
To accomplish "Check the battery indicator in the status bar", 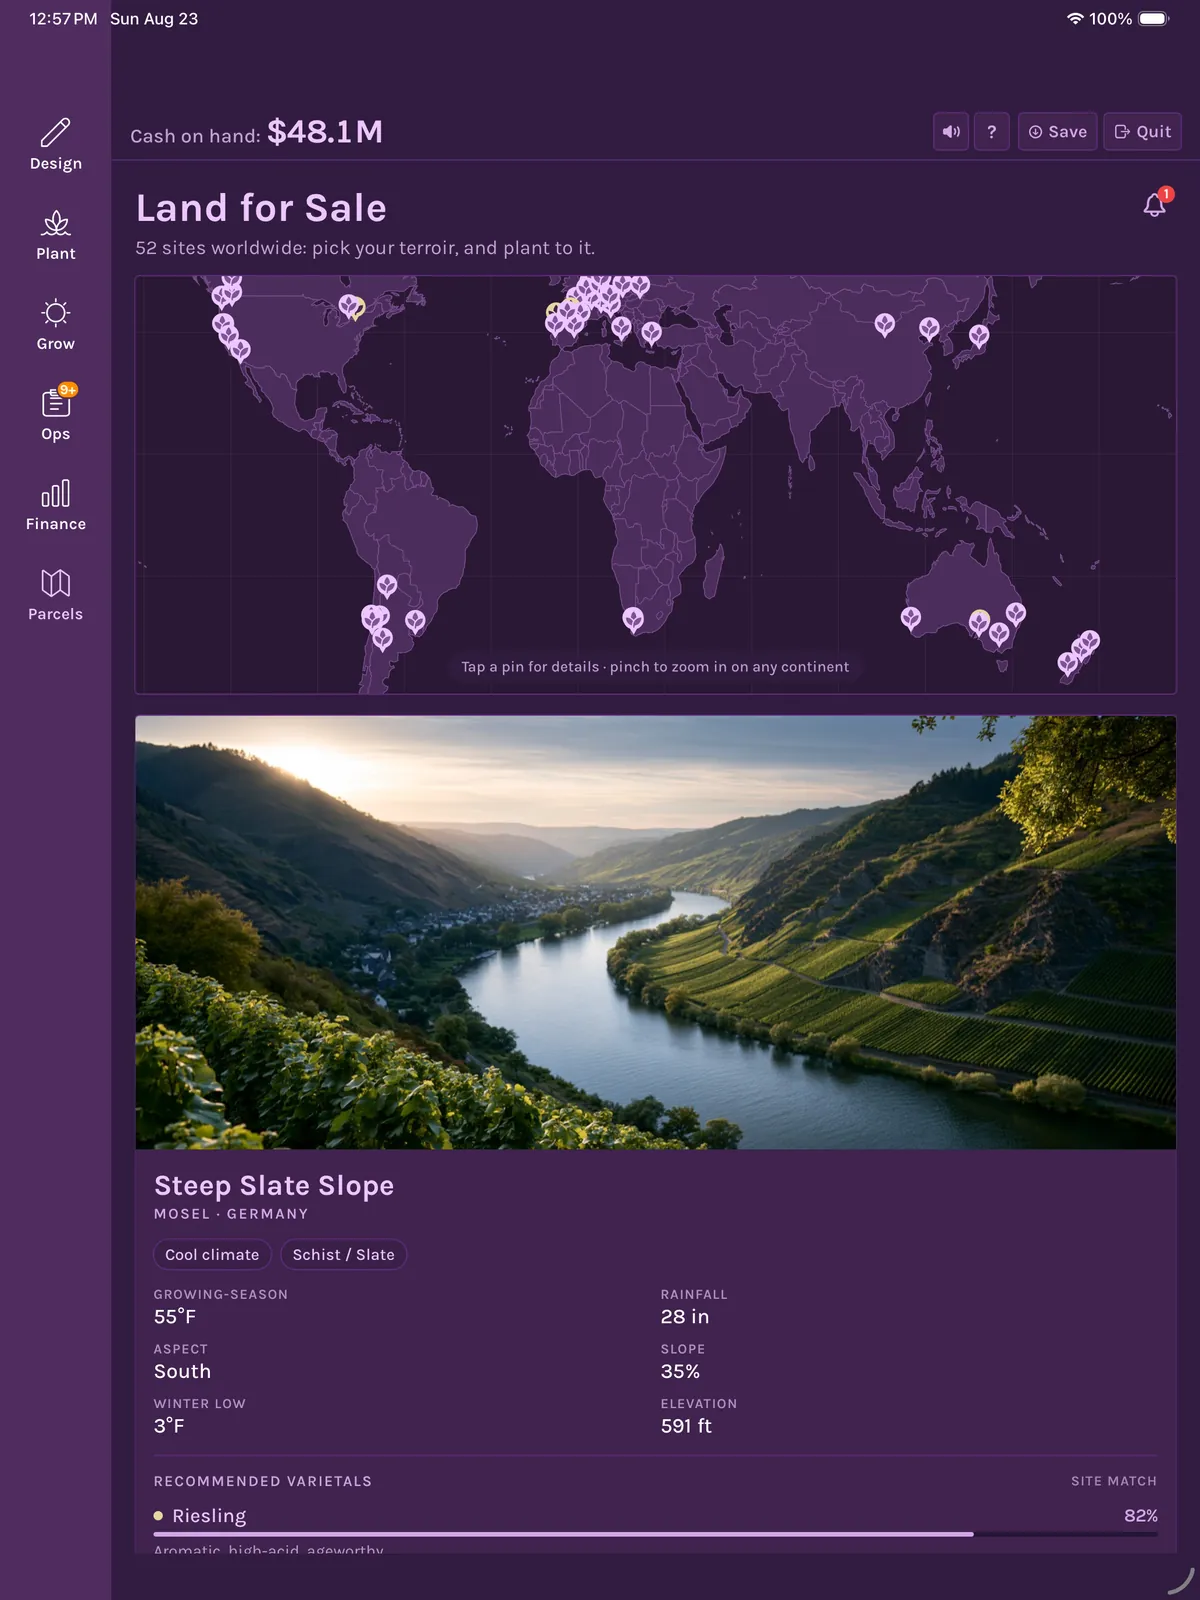I will [1153, 19].
